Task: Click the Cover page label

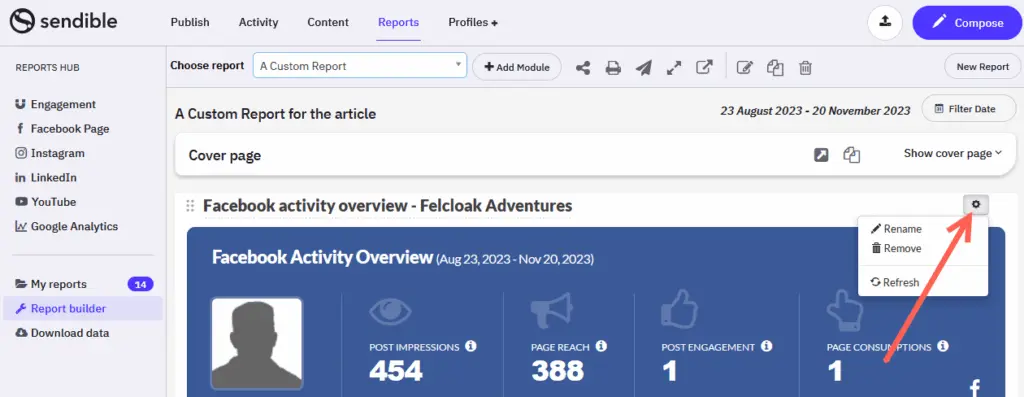Action: click(x=225, y=155)
